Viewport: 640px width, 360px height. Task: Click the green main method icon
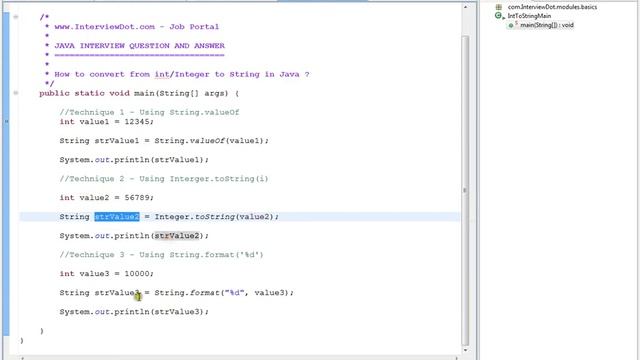(x=511, y=25)
